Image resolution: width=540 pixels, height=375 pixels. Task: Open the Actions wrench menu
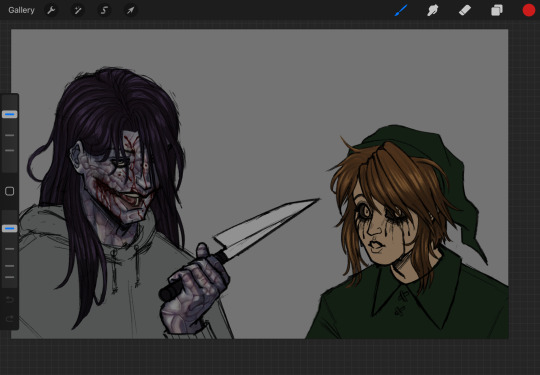[51, 10]
